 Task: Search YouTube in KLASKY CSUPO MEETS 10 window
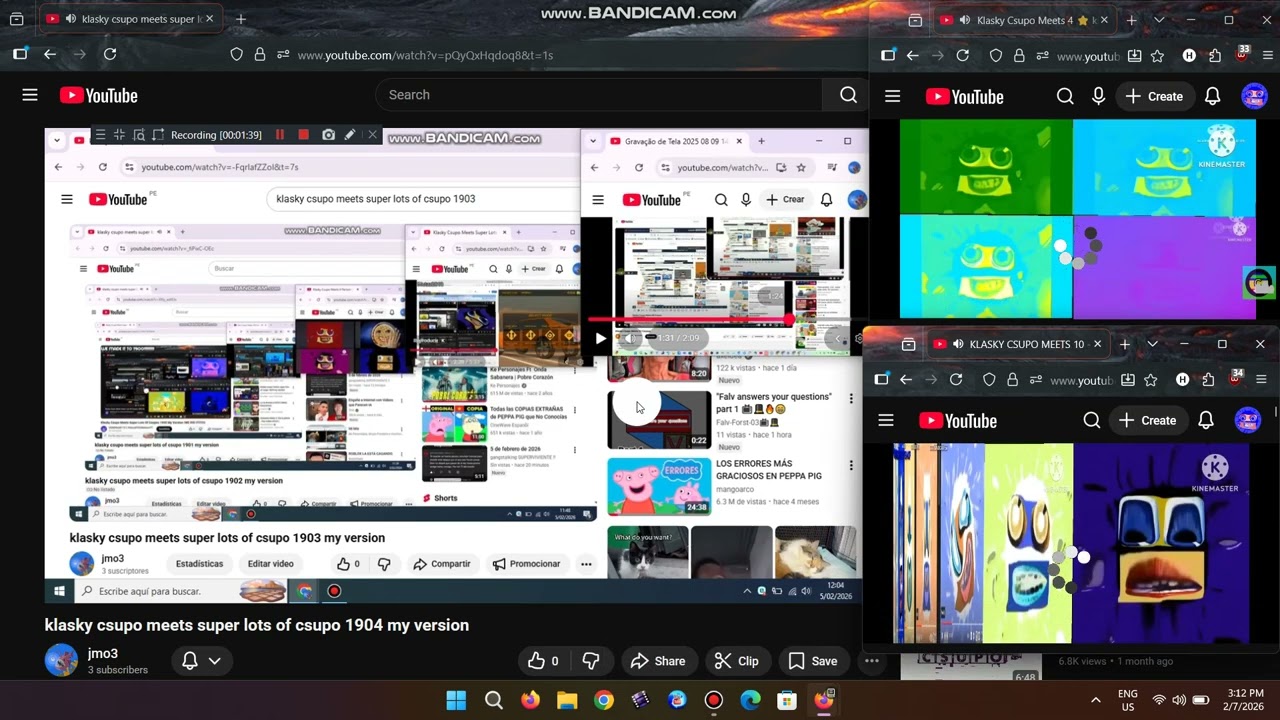[x=1092, y=421]
